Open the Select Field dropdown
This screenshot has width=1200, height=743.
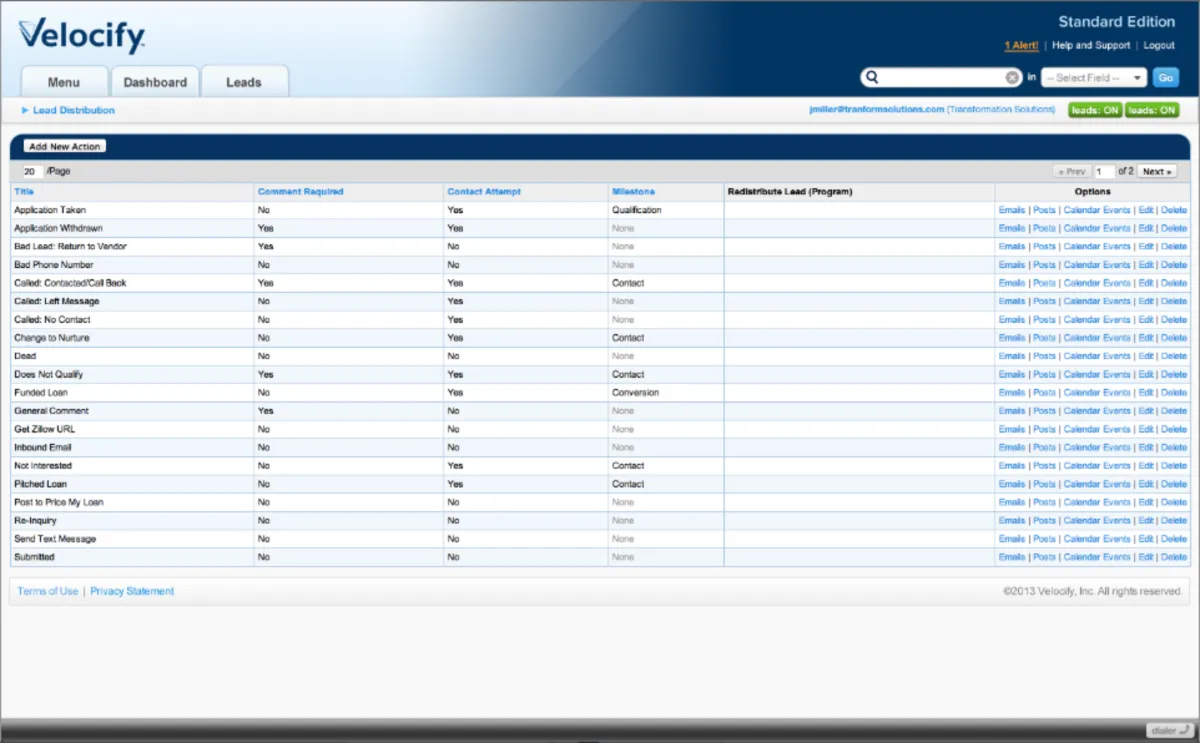pyautogui.click(x=1094, y=77)
